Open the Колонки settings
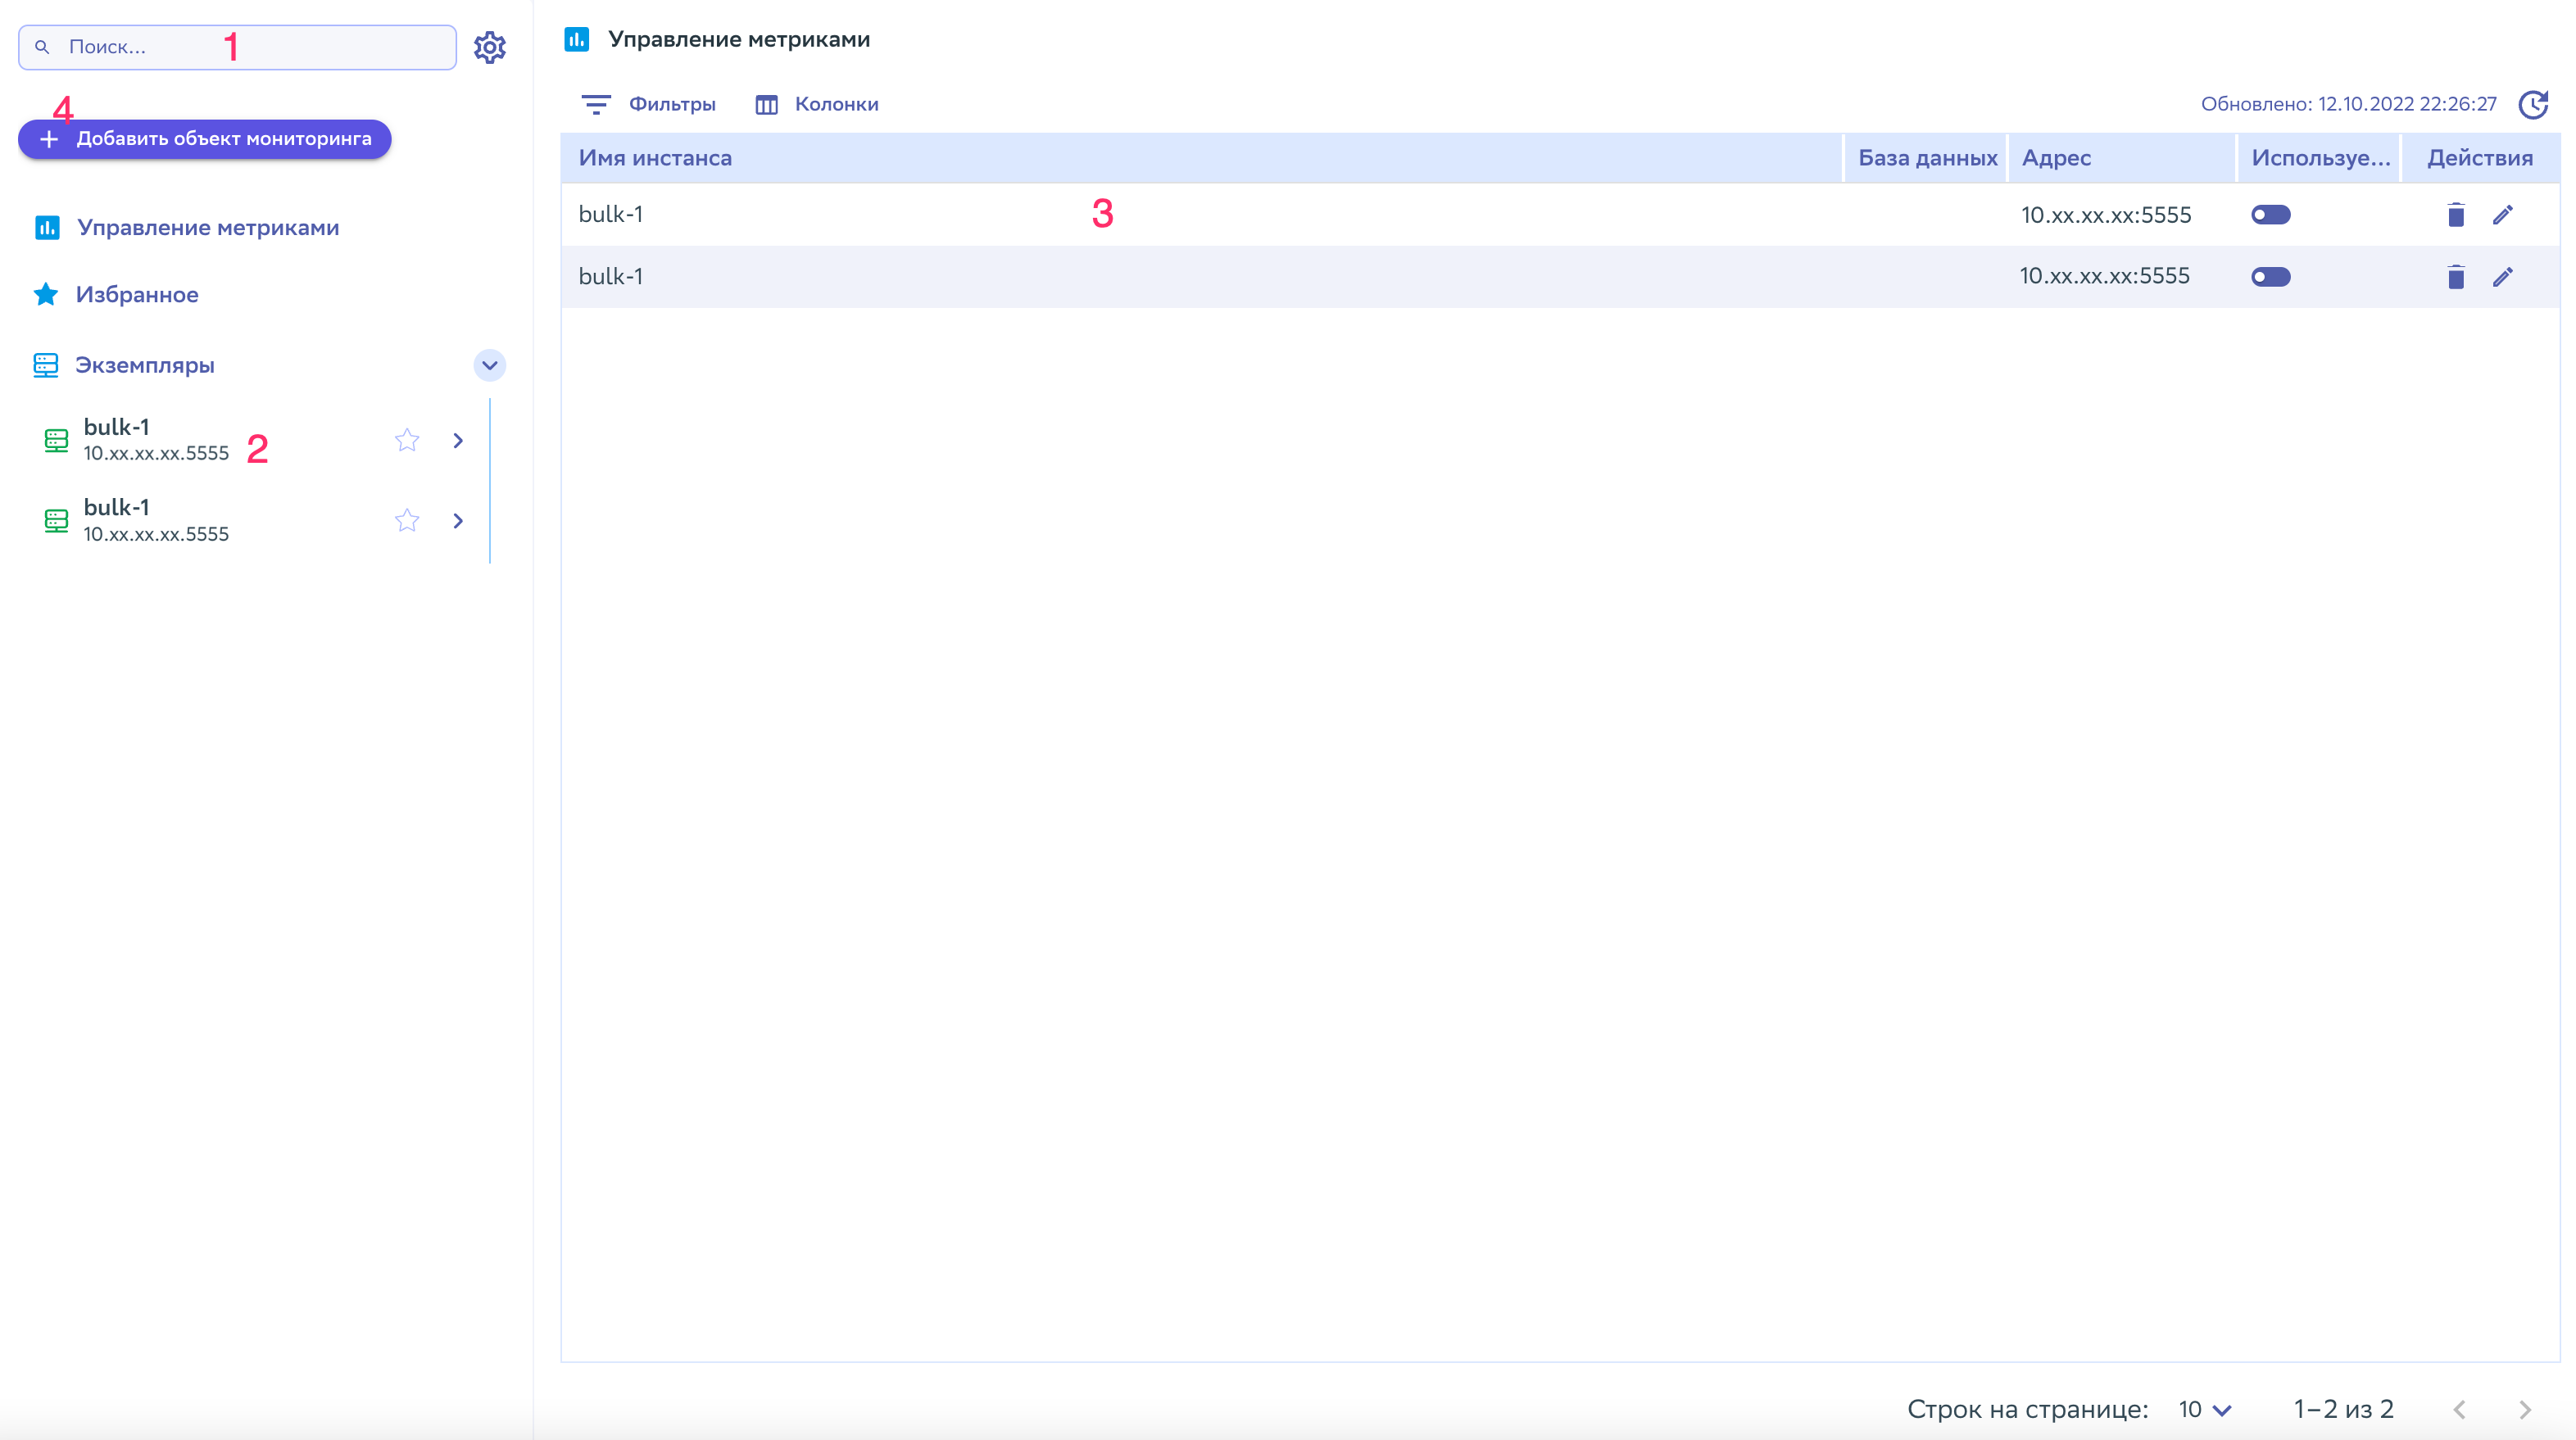This screenshot has height=1440, width=2576. pos(817,104)
